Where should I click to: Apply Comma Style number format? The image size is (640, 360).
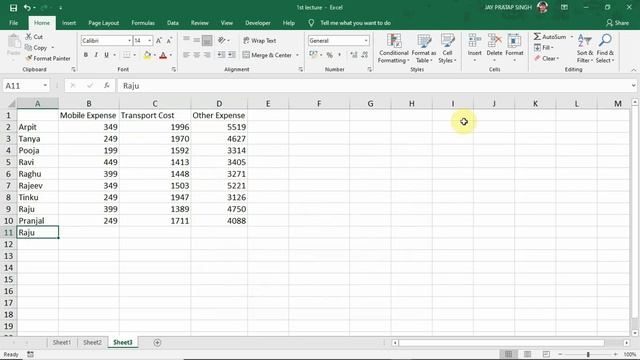point(339,55)
